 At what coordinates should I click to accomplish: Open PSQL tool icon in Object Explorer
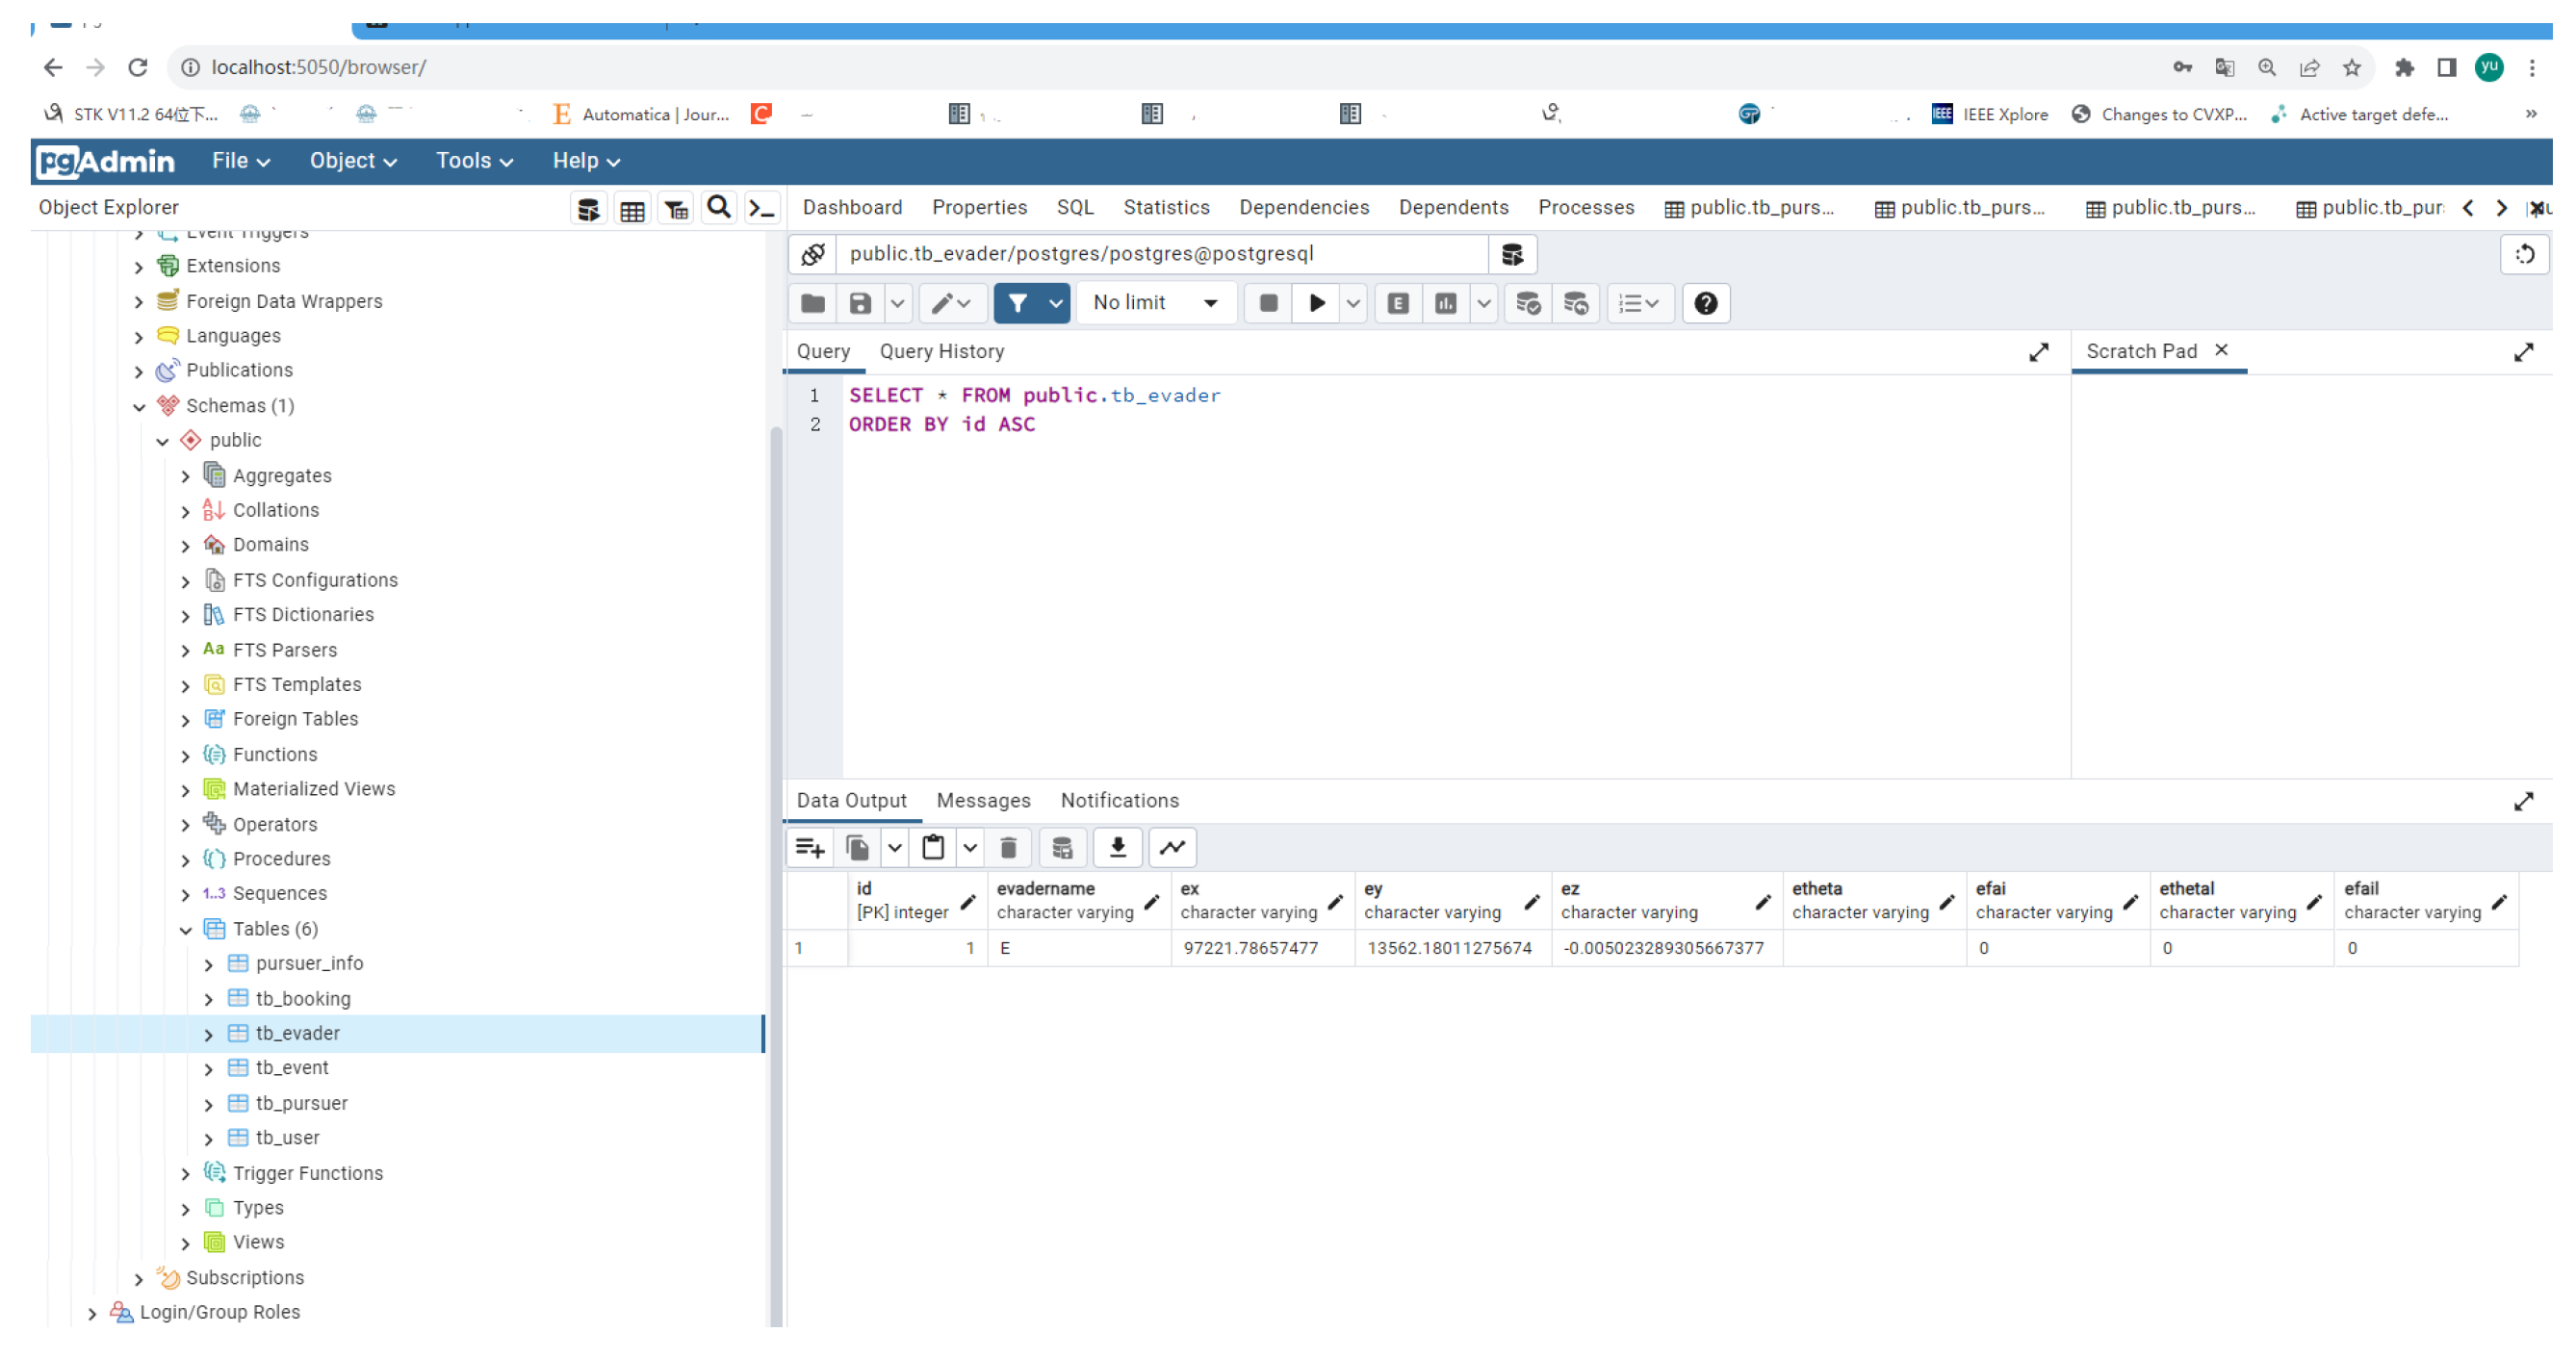click(762, 208)
